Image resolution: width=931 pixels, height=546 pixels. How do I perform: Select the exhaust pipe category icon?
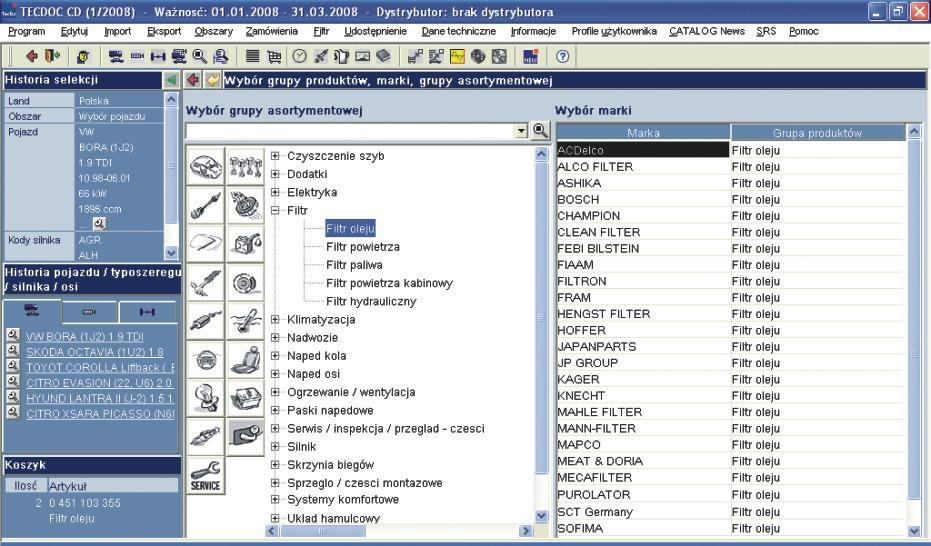coord(206,321)
